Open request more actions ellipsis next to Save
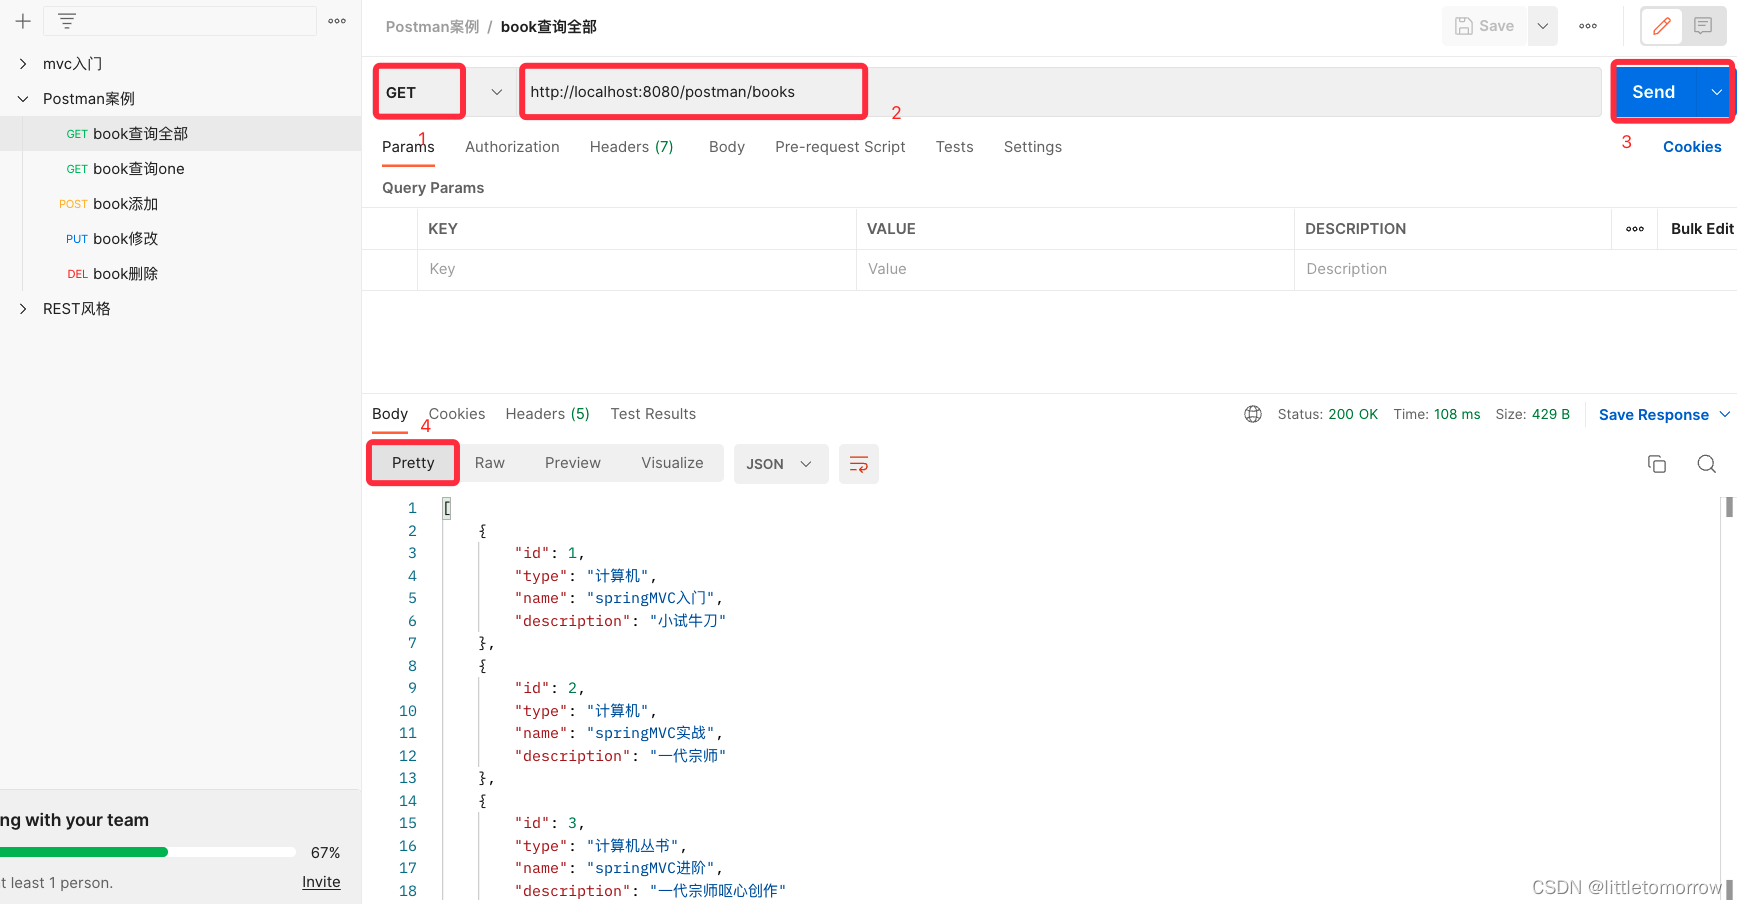Viewport: 1737px width, 904px height. 1588,26
